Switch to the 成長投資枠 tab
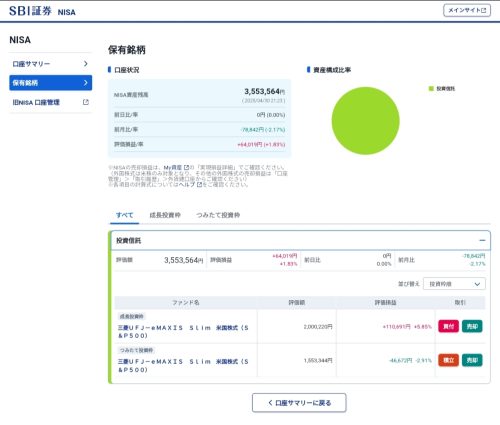This screenshot has height=425, width=500. [x=165, y=215]
